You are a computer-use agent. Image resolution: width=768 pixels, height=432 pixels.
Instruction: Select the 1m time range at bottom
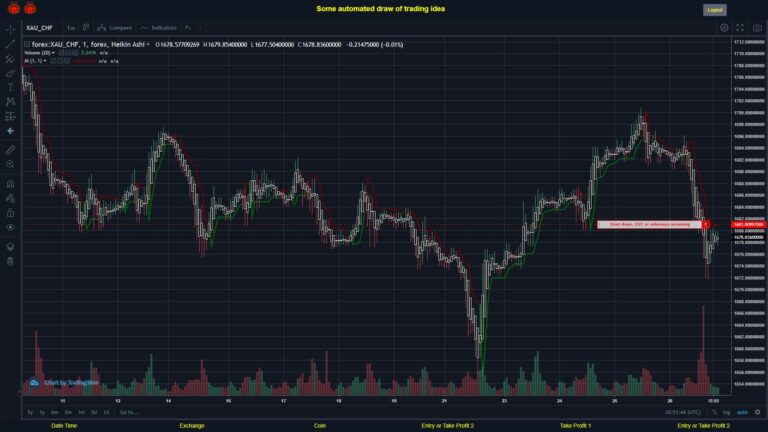click(81, 412)
